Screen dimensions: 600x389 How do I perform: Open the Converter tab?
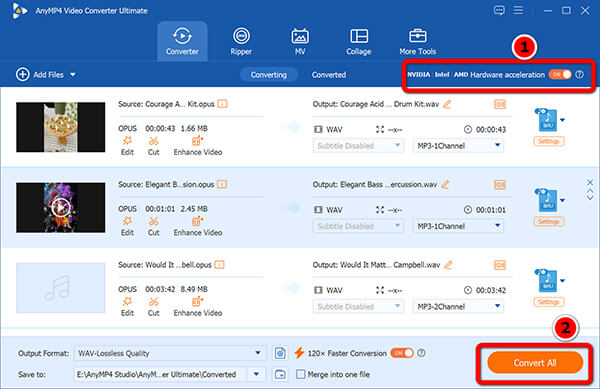[x=182, y=41]
